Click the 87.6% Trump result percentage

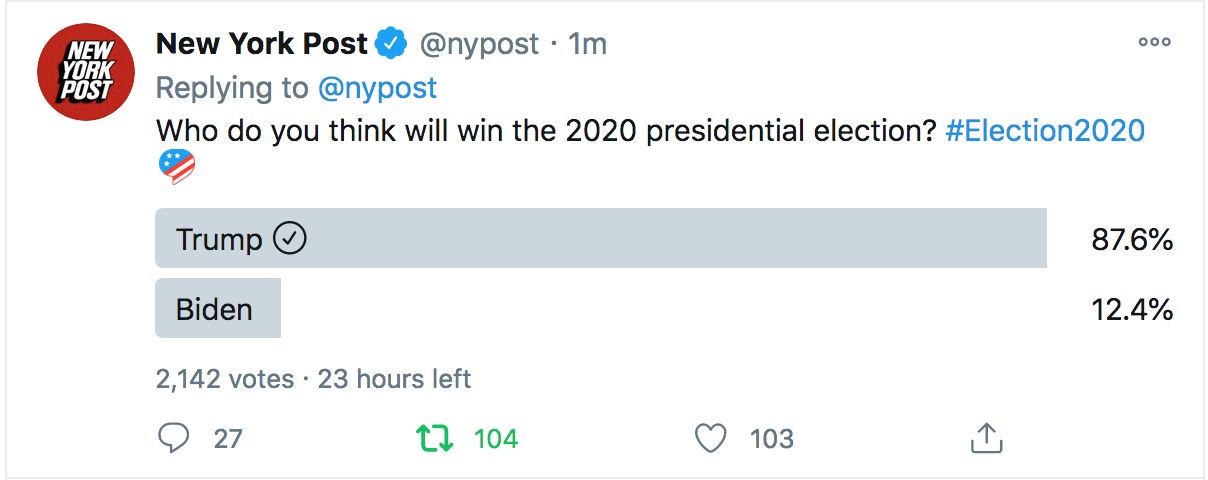[1132, 239]
